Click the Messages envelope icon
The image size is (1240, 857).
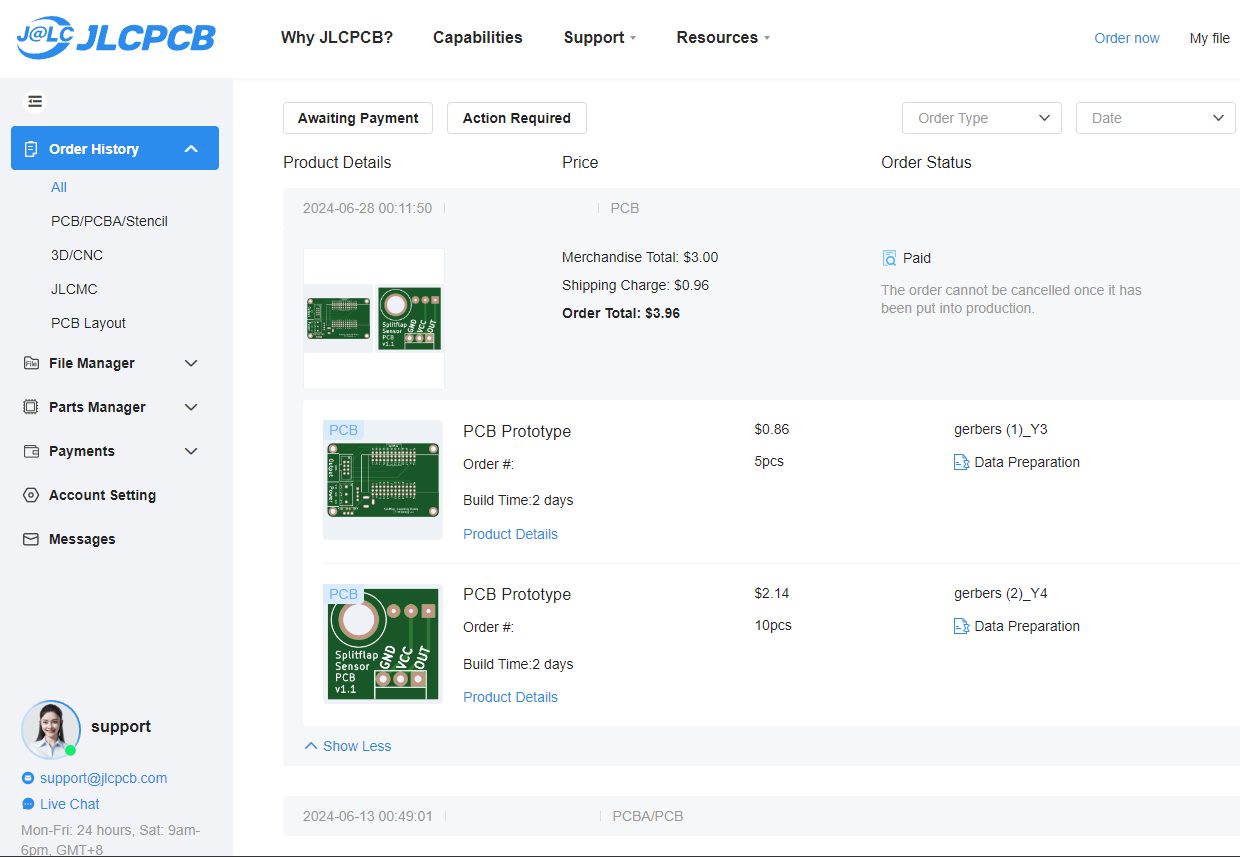(31, 539)
